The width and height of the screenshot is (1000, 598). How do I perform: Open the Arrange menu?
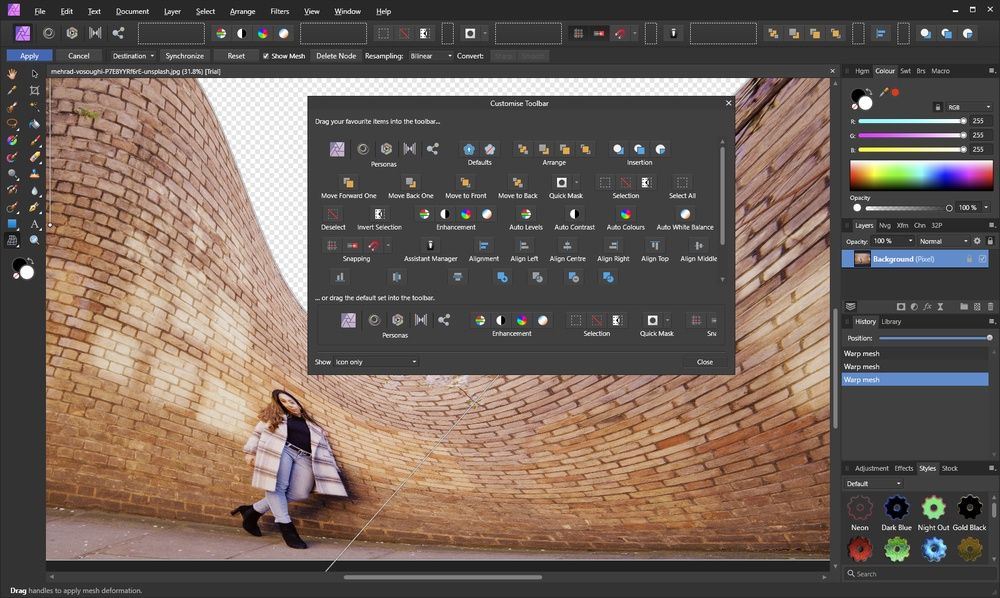tap(242, 11)
